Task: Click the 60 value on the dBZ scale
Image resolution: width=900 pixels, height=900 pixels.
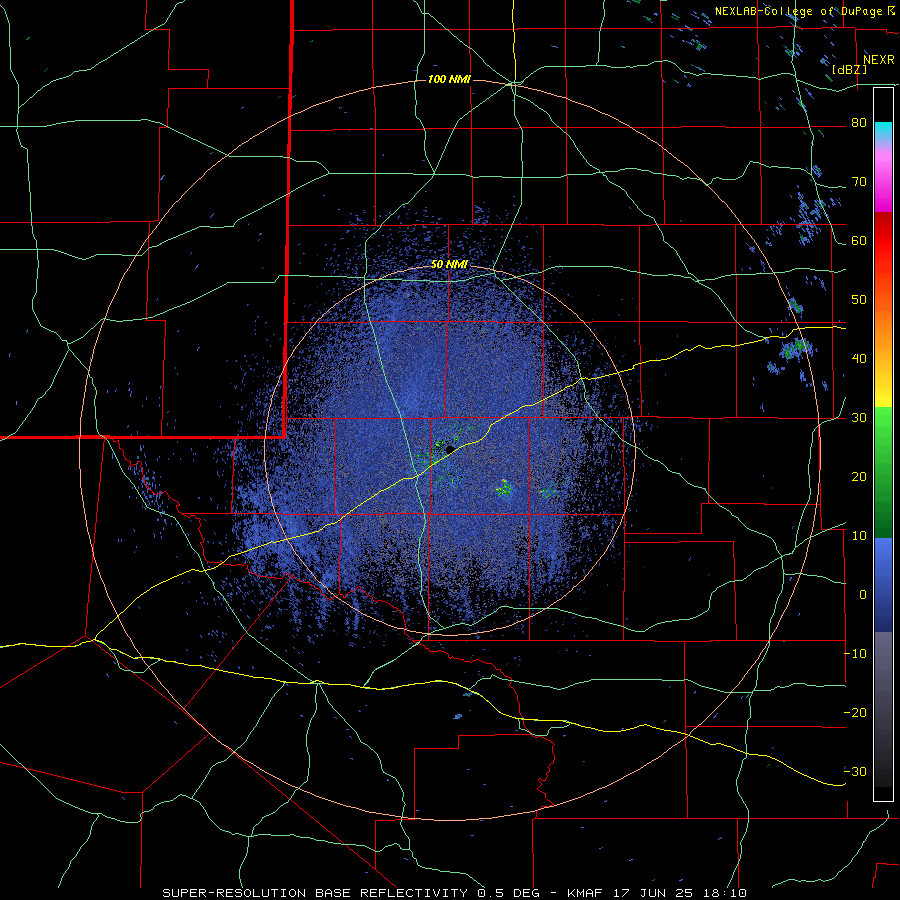Action: tap(859, 241)
